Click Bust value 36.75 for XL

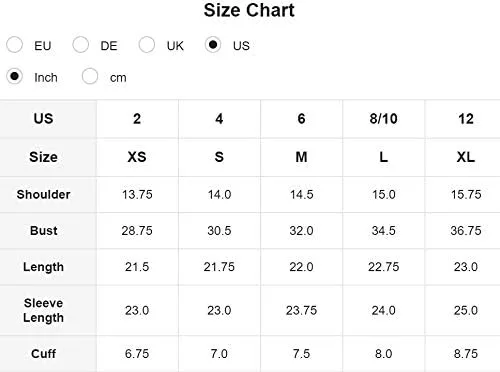click(466, 230)
